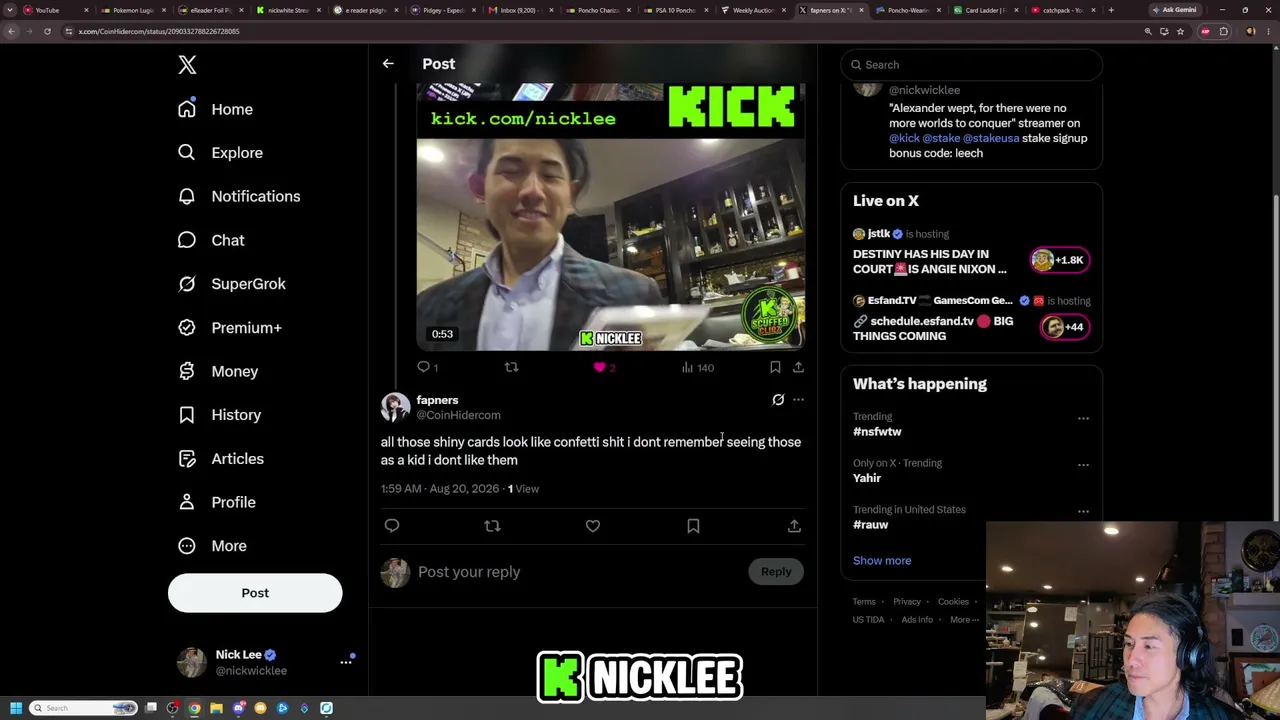Open the 1:59 AM · Aug 20, 2026 timestamp
Screen dimensions: 1280x720
pyautogui.click(x=440, y=489)
